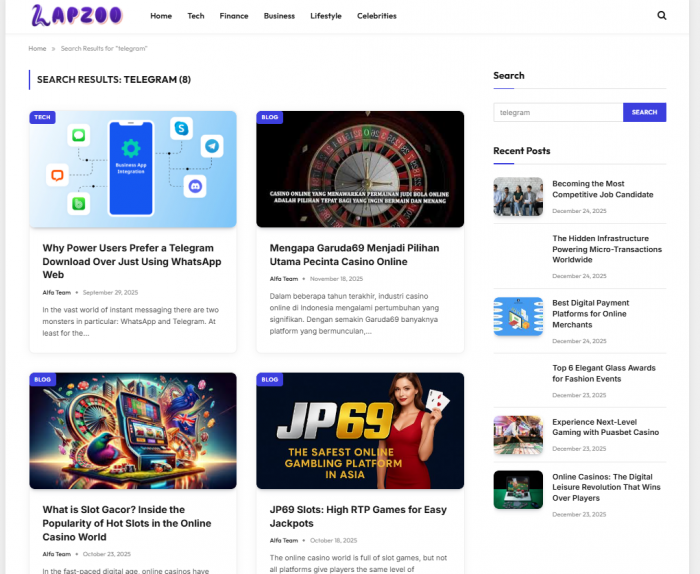Open 'Why Power Users Prefer a Telegram' article
The width and height of the screenshot is (700, 574).
click(127, 261)
